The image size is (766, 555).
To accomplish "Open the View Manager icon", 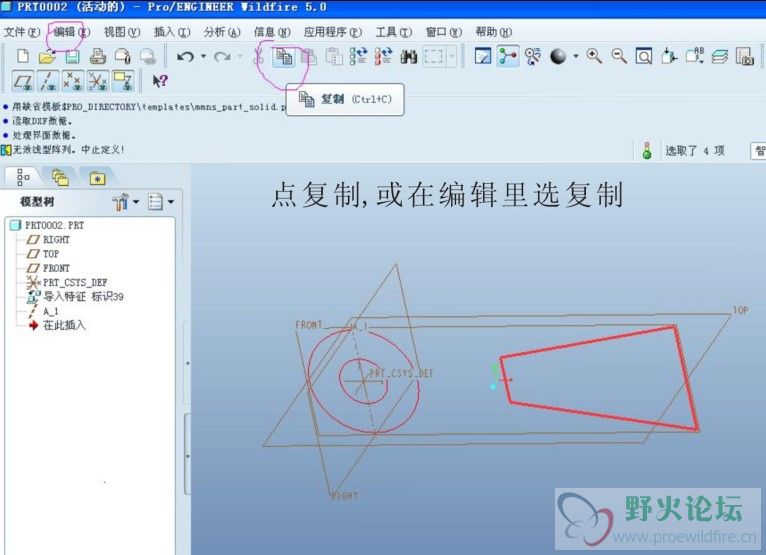I will [745, 57].
